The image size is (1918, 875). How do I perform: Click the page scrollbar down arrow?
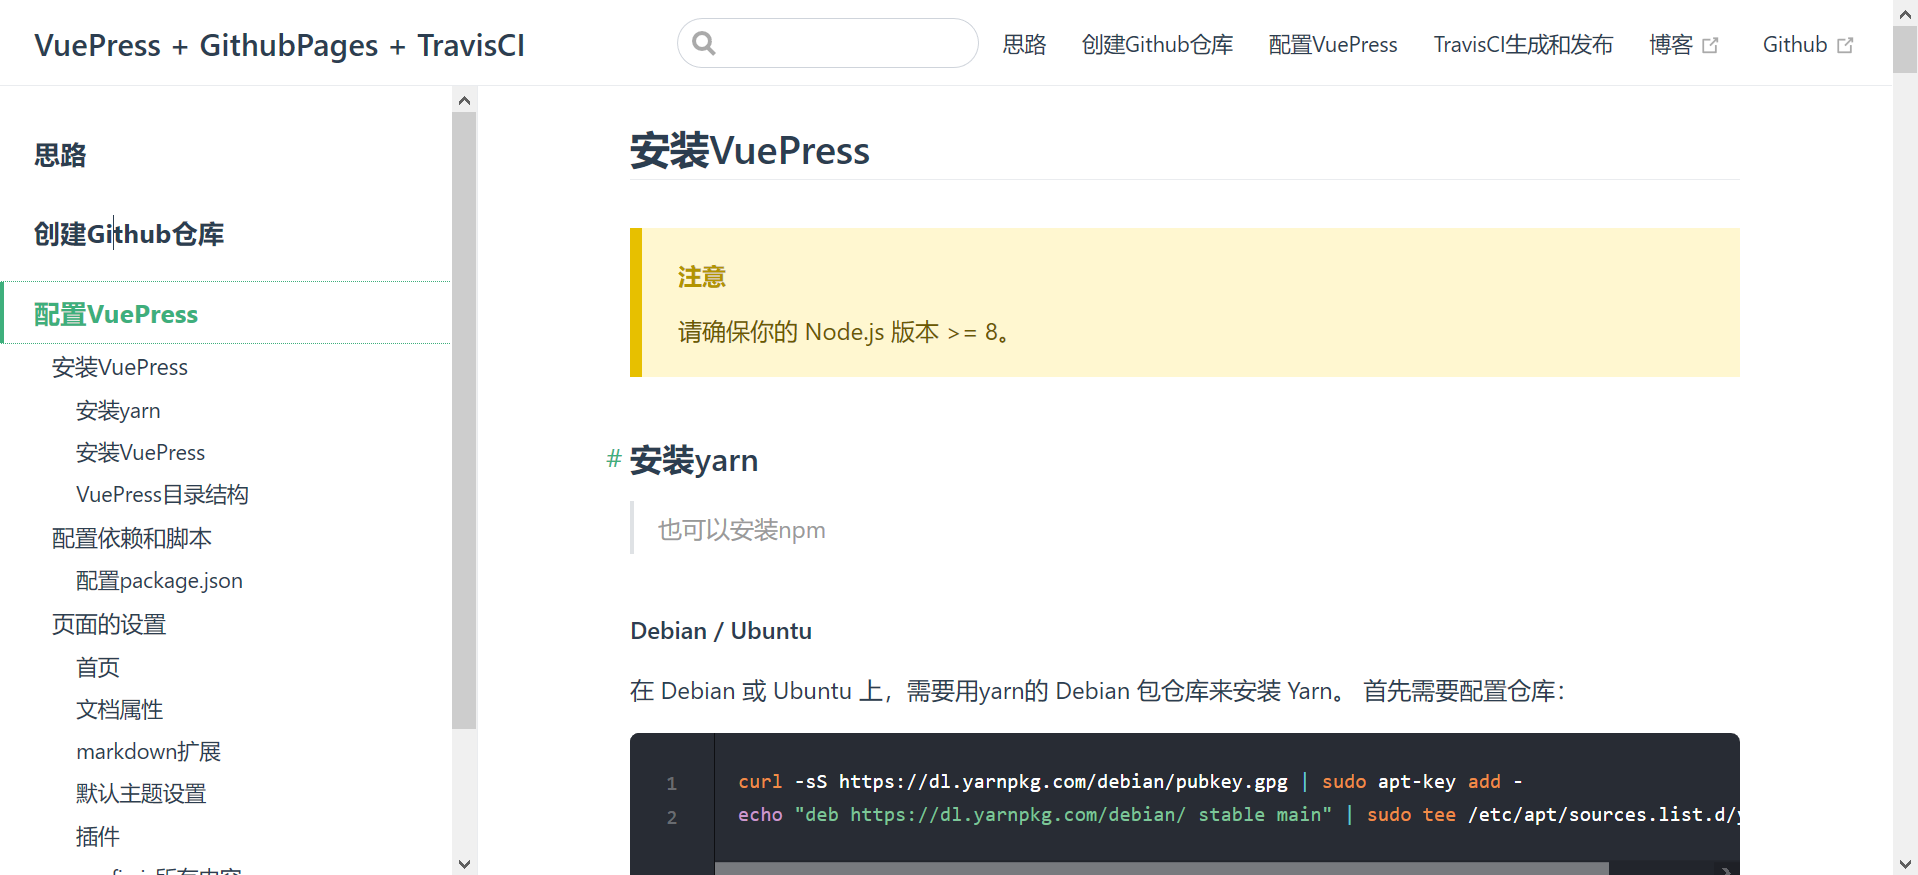(1905, 863)
